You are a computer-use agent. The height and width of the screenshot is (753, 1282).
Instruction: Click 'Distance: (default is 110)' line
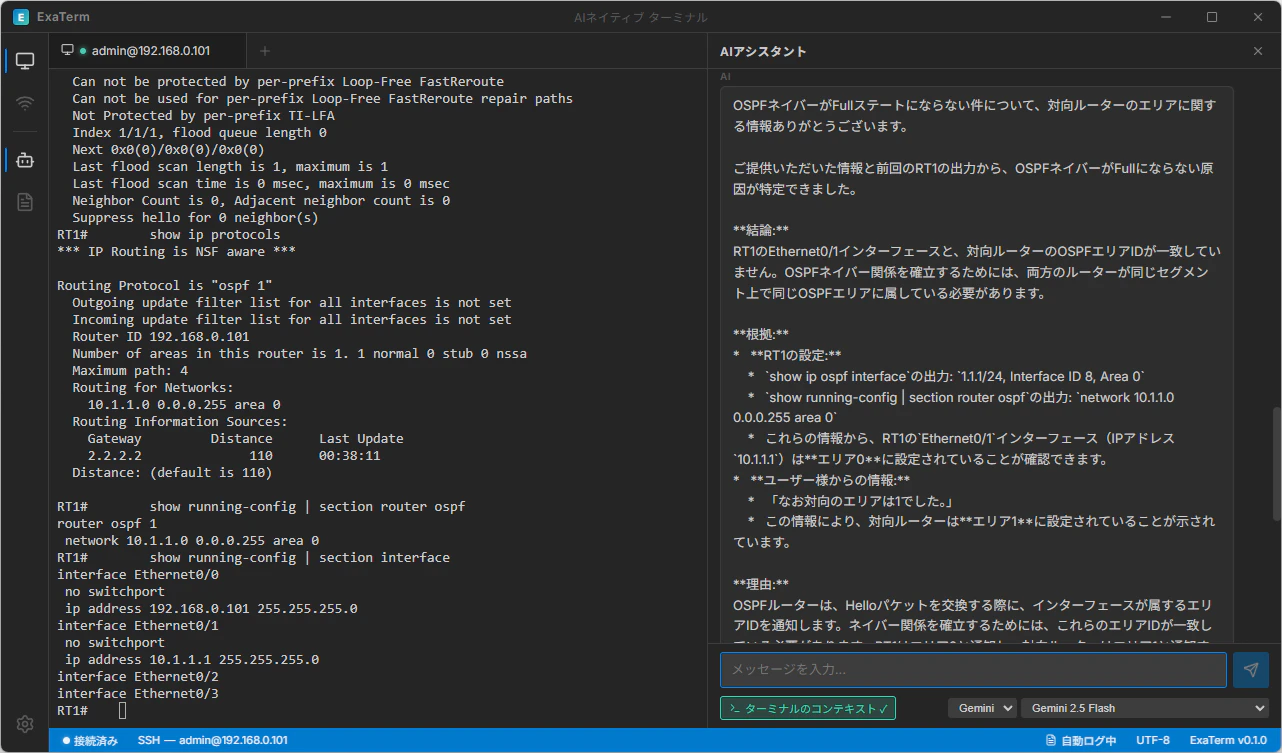(172, 472)
